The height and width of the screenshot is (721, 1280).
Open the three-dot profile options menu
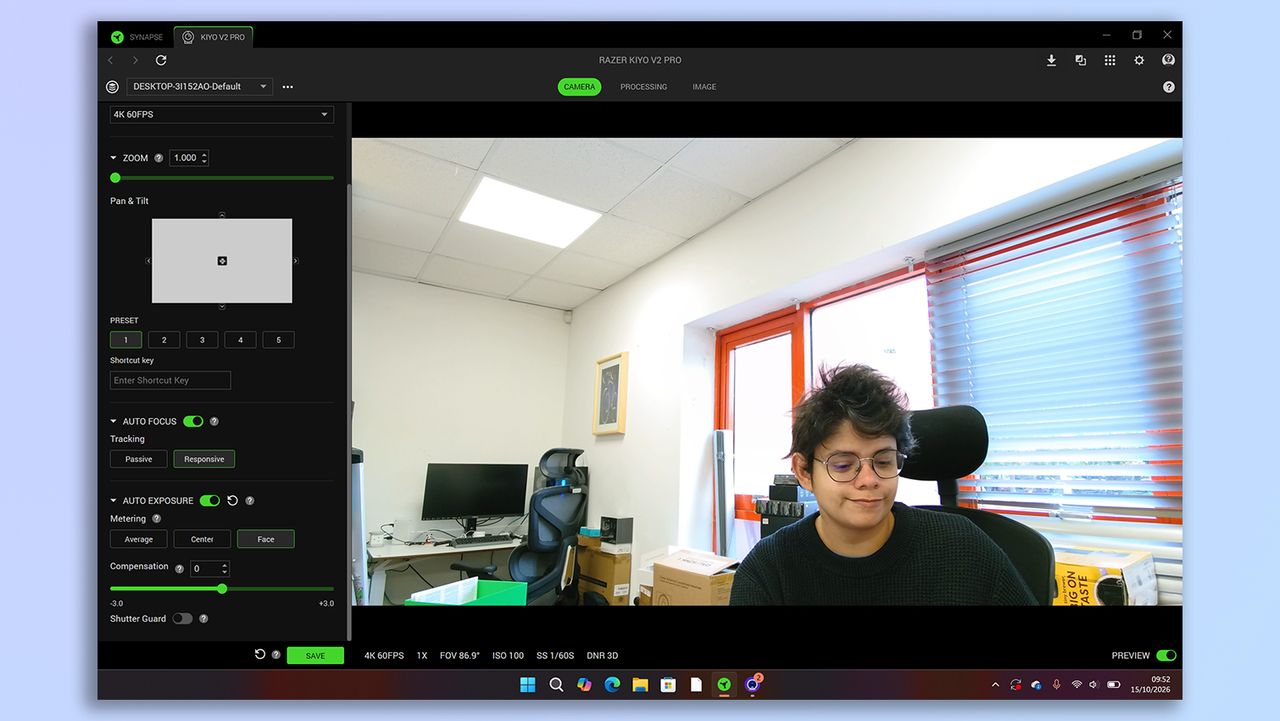[288, 87]
